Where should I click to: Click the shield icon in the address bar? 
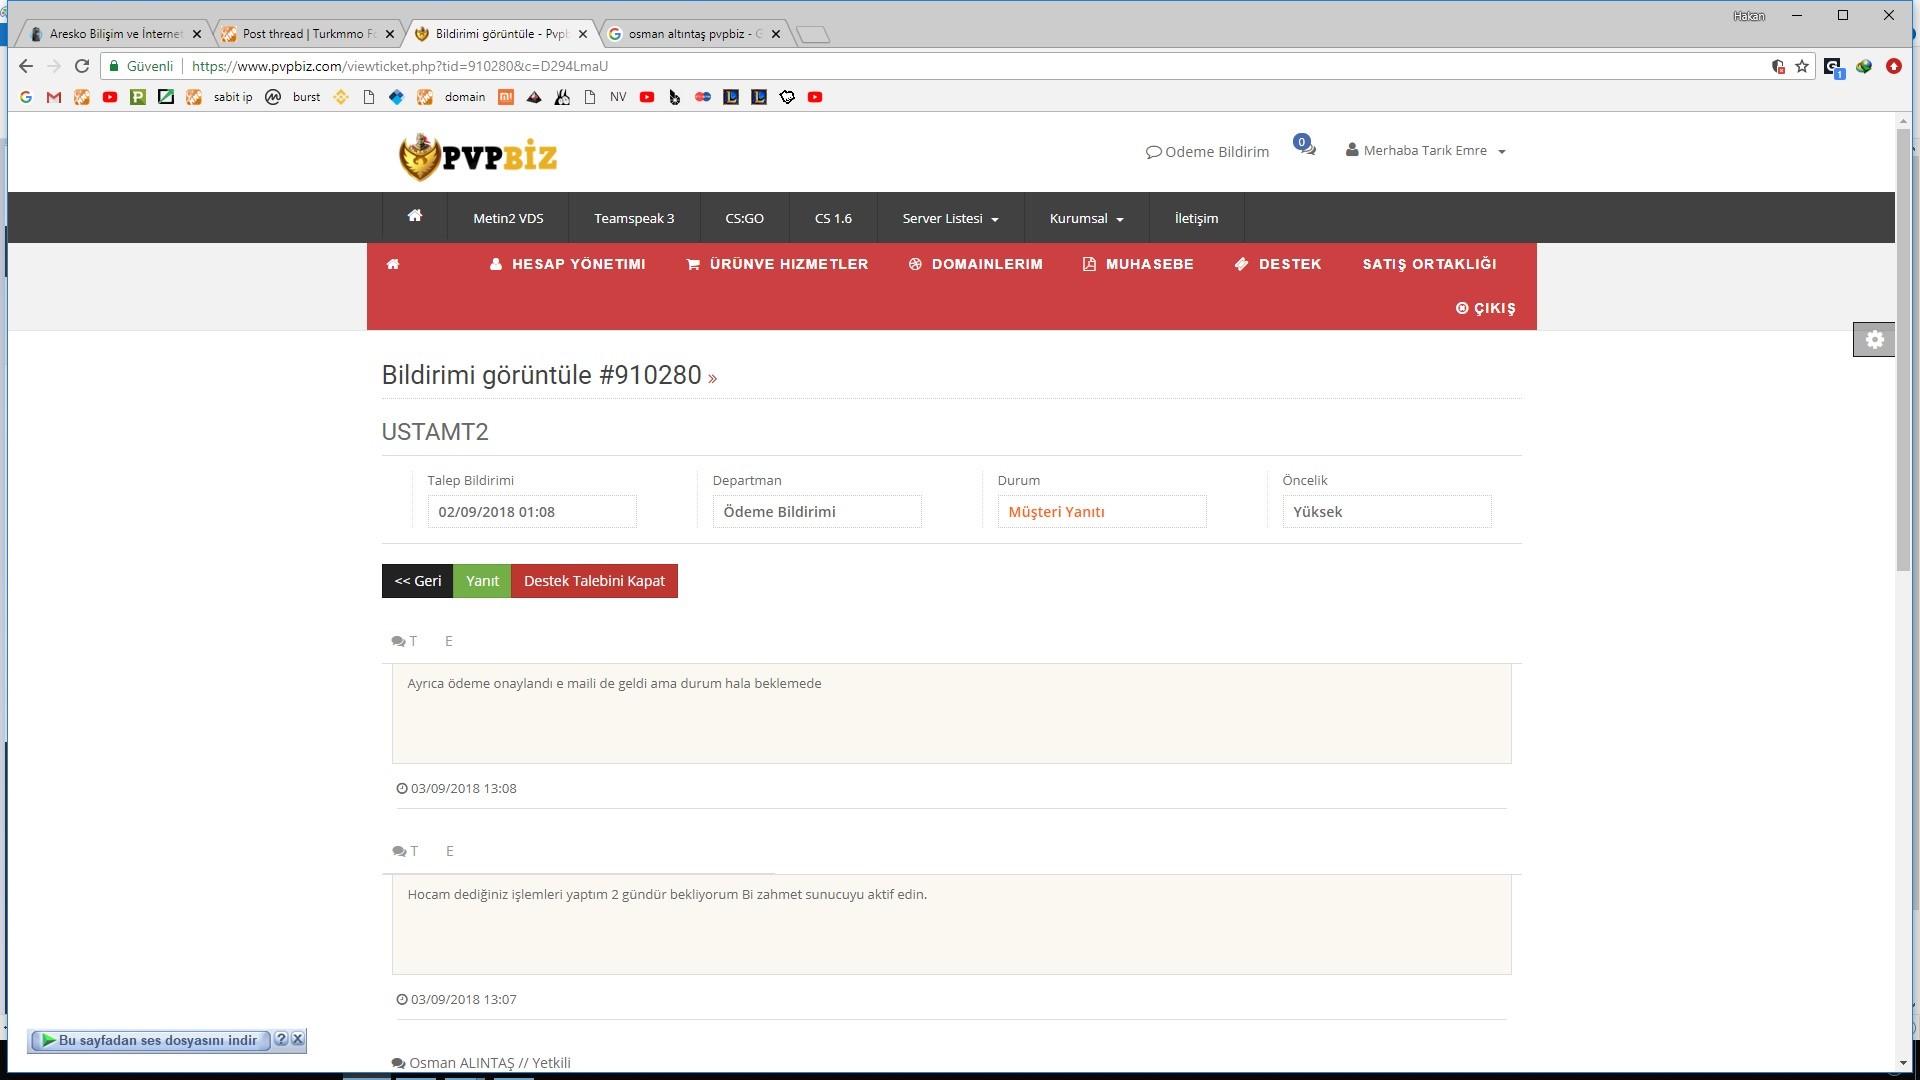1778,66
